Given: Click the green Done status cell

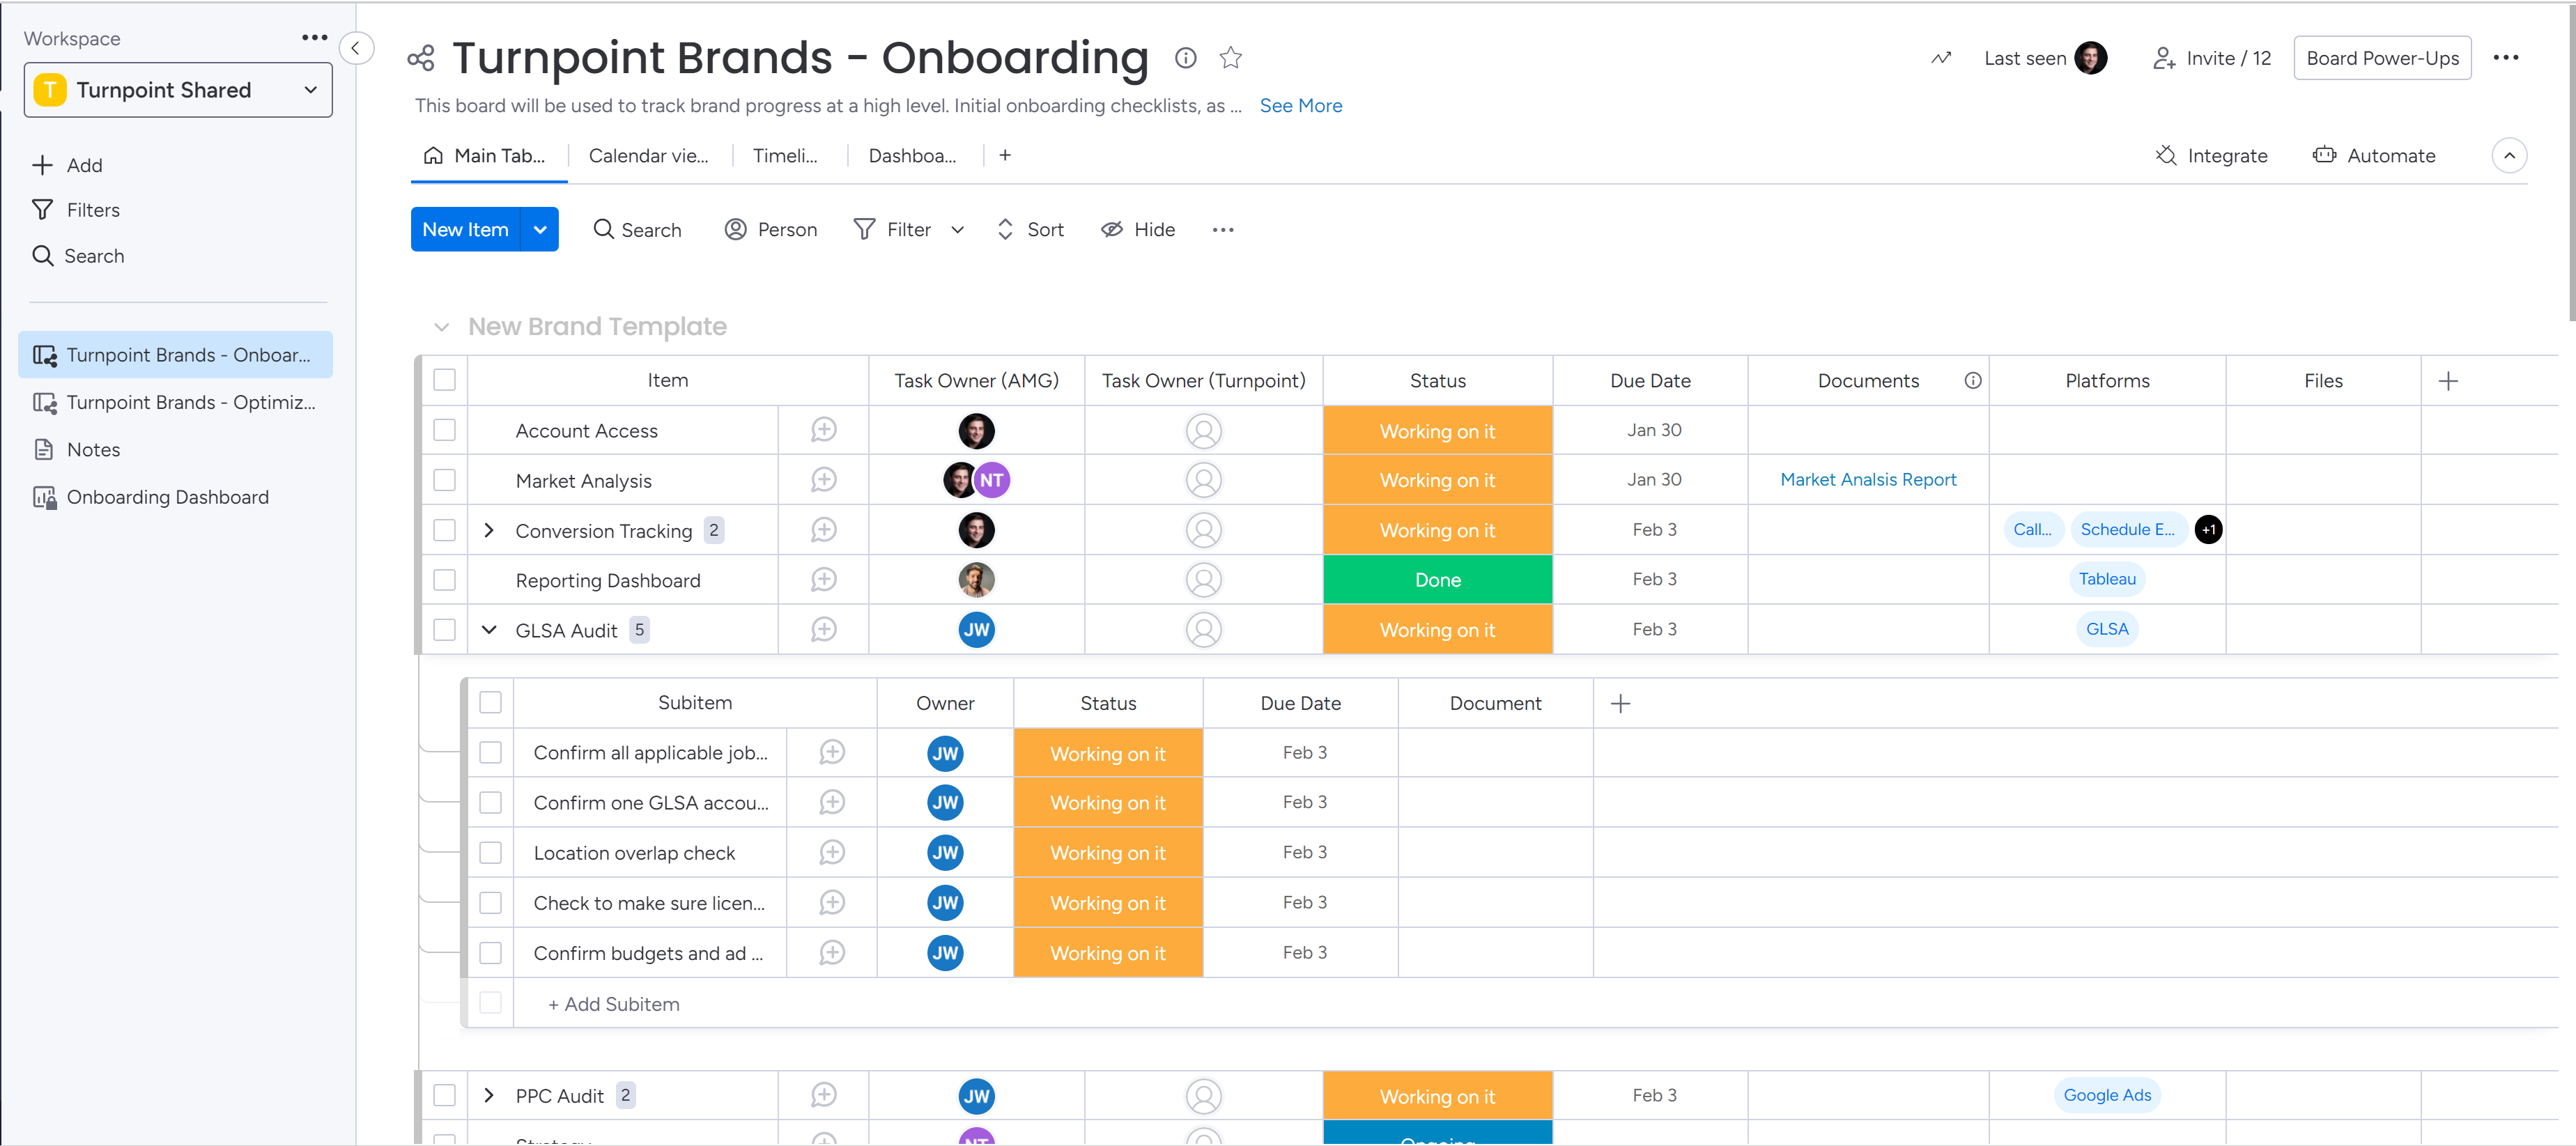Looking at the screenshot, I should (x=1437, y=580).
